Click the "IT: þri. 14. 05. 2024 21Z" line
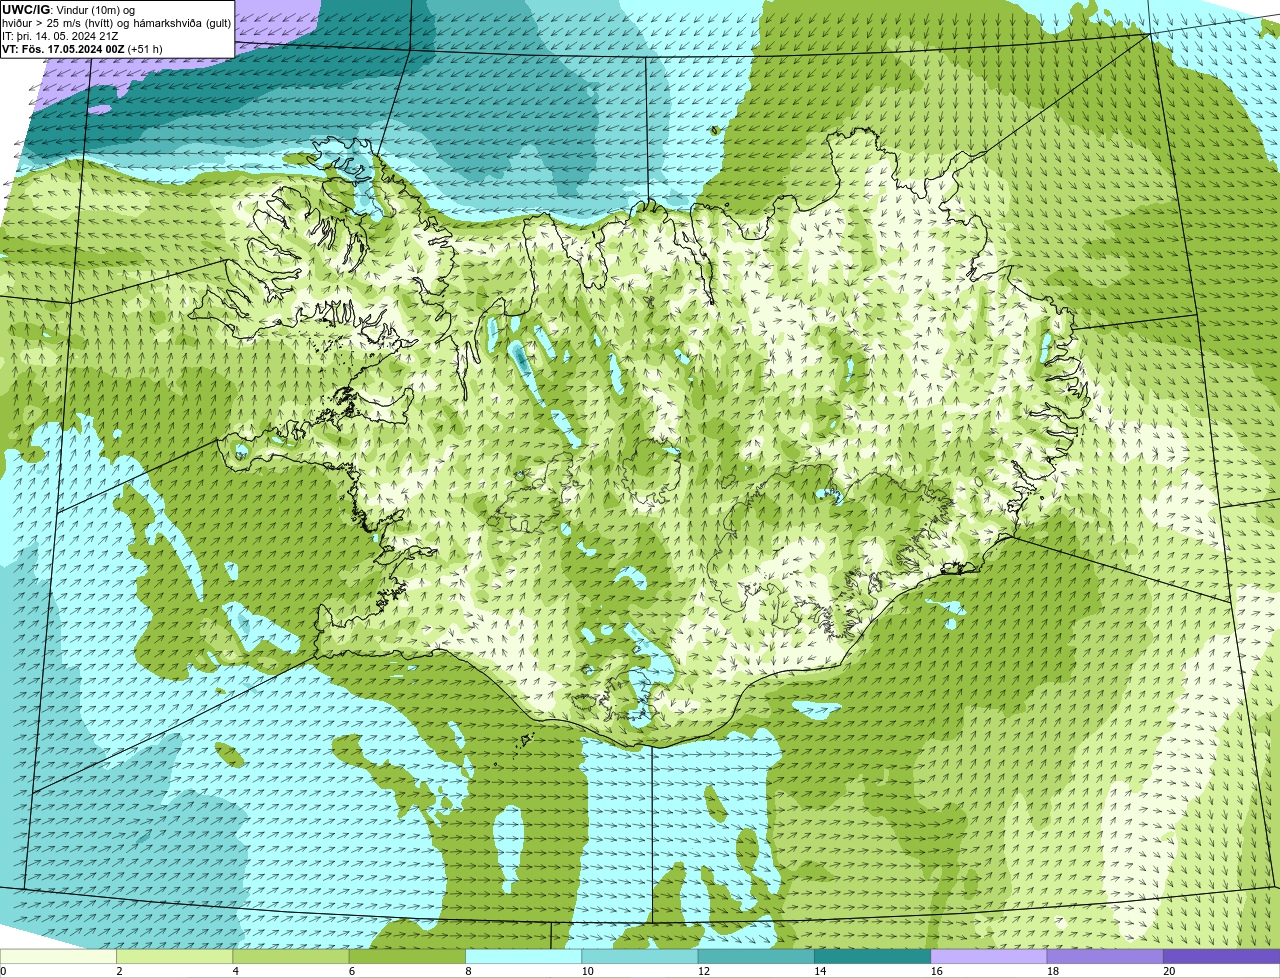Screen dimensions: 1280x978 click(x=62, y=35)
